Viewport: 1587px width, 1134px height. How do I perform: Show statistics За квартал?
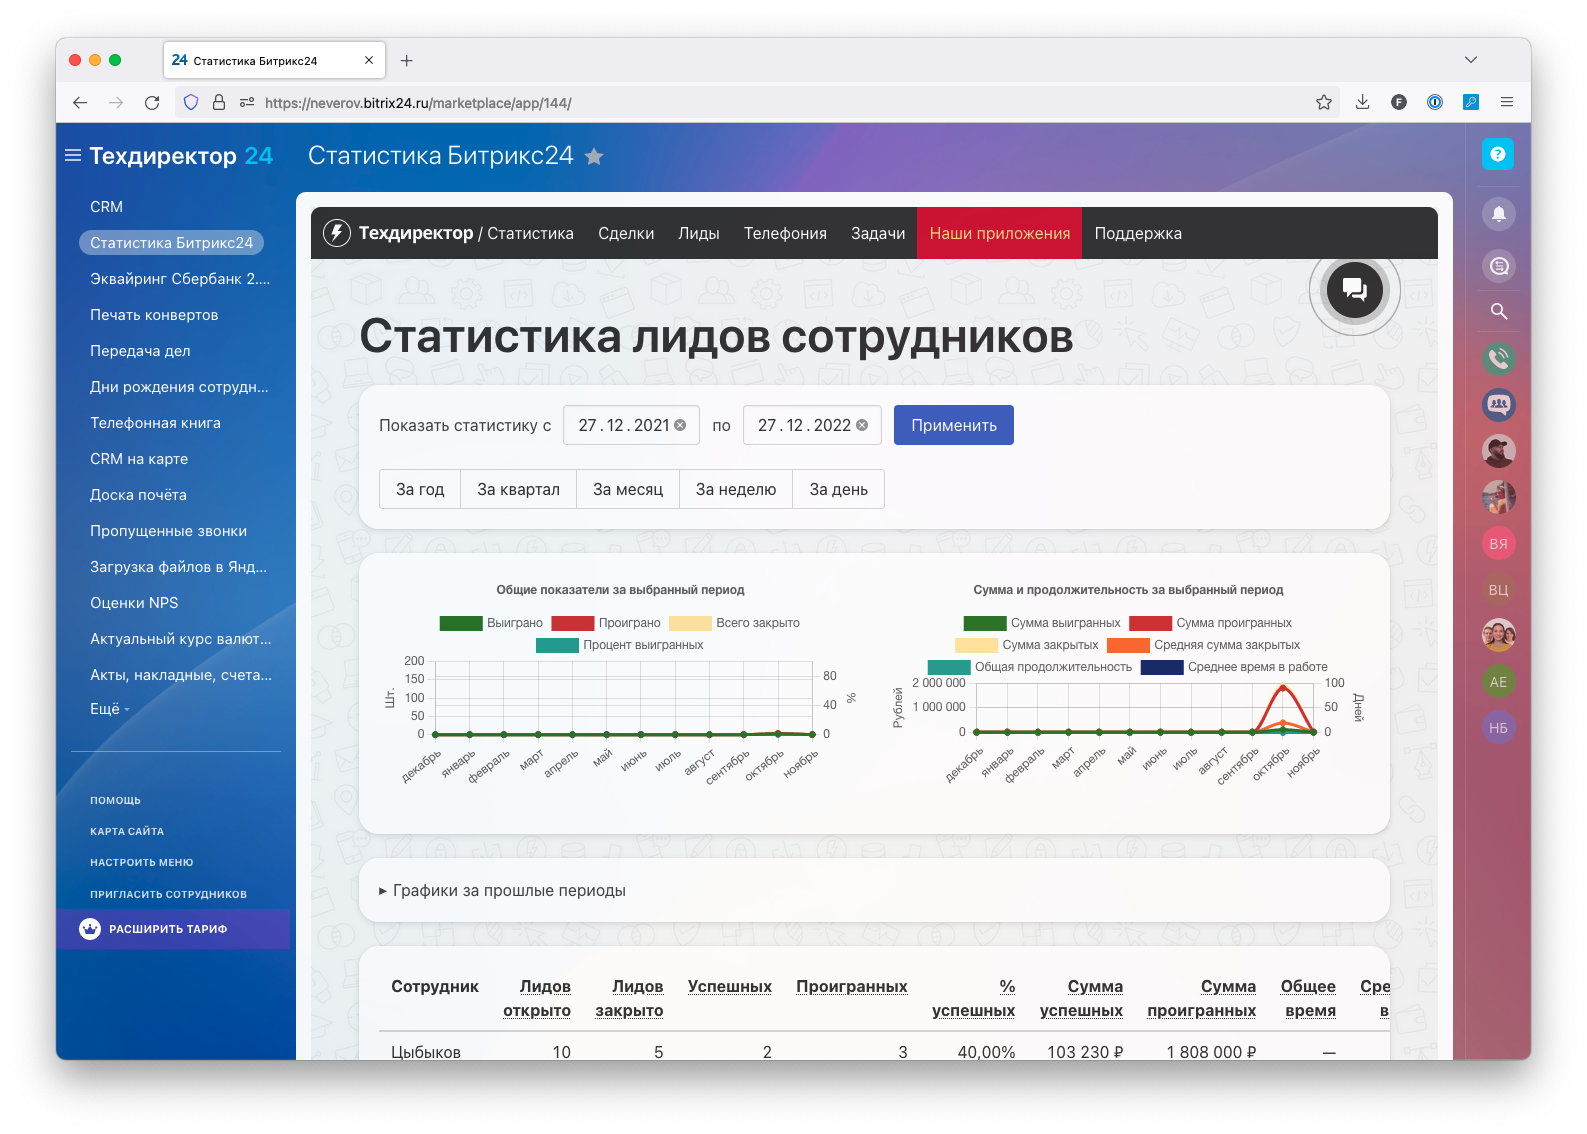(x=518, y=489)
